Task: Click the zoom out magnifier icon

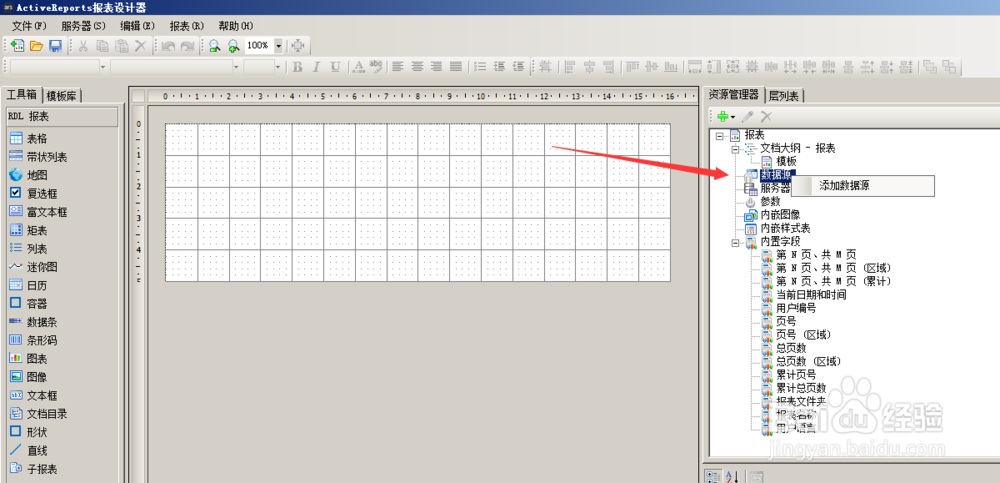Action: [x=215, y=46]
